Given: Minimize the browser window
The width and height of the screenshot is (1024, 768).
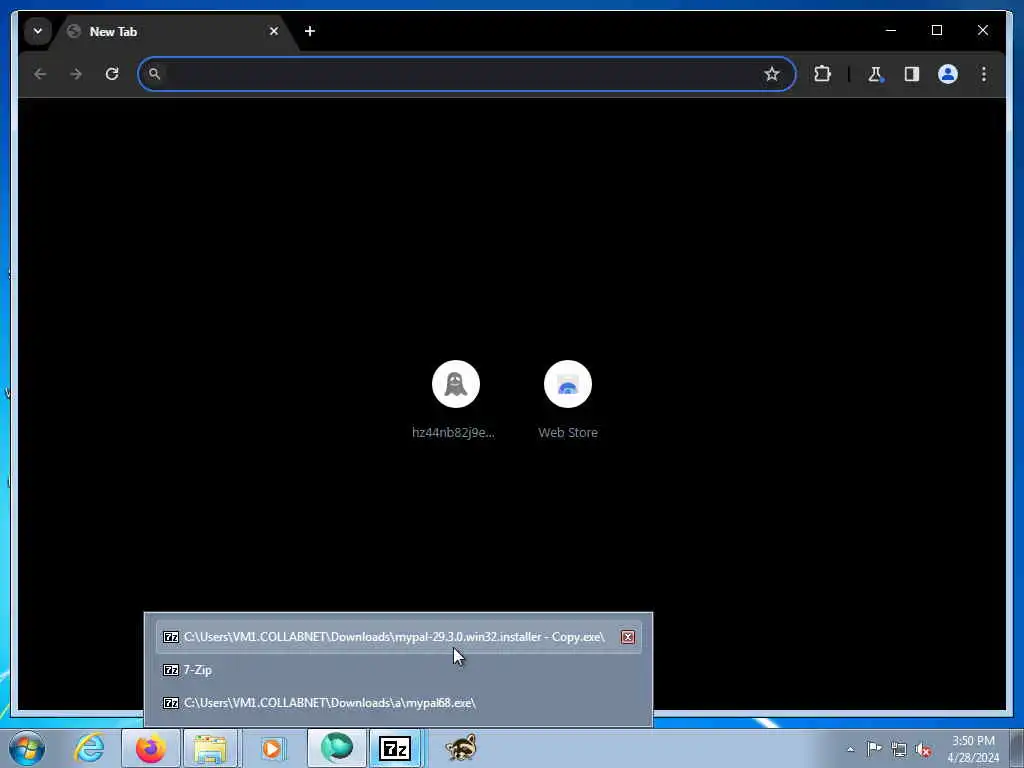Looking at the screenshot, I should coord(891,30).
